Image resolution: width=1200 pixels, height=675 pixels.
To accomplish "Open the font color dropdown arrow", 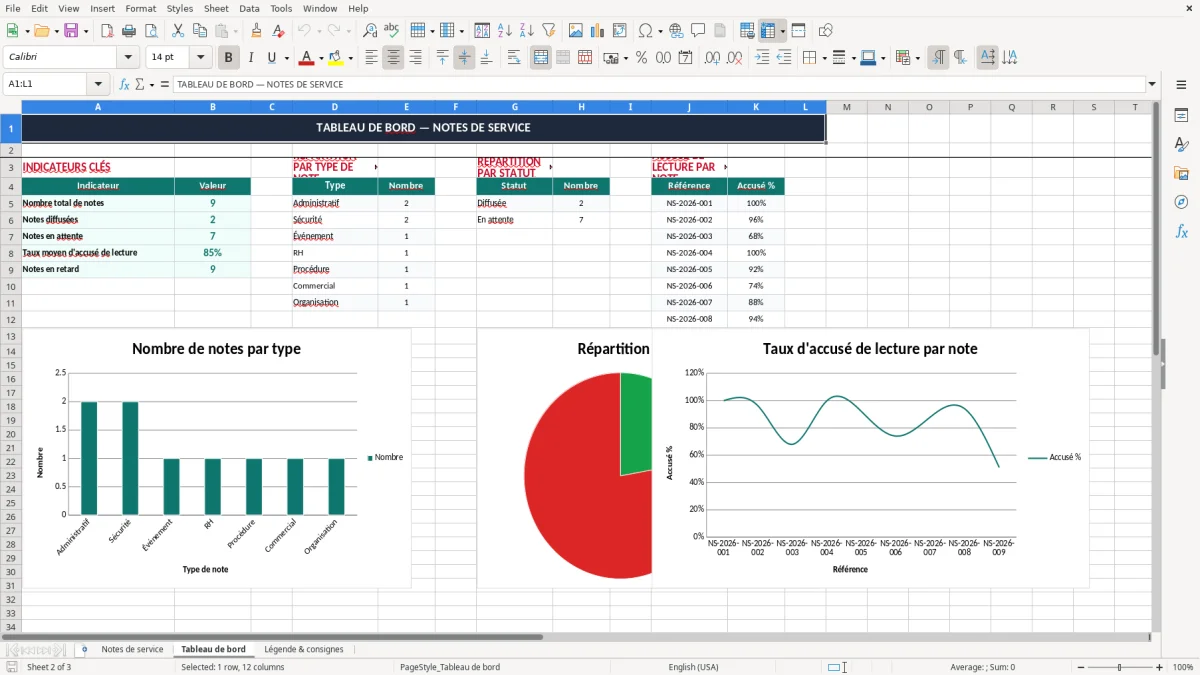I will [x=320, y=58].
